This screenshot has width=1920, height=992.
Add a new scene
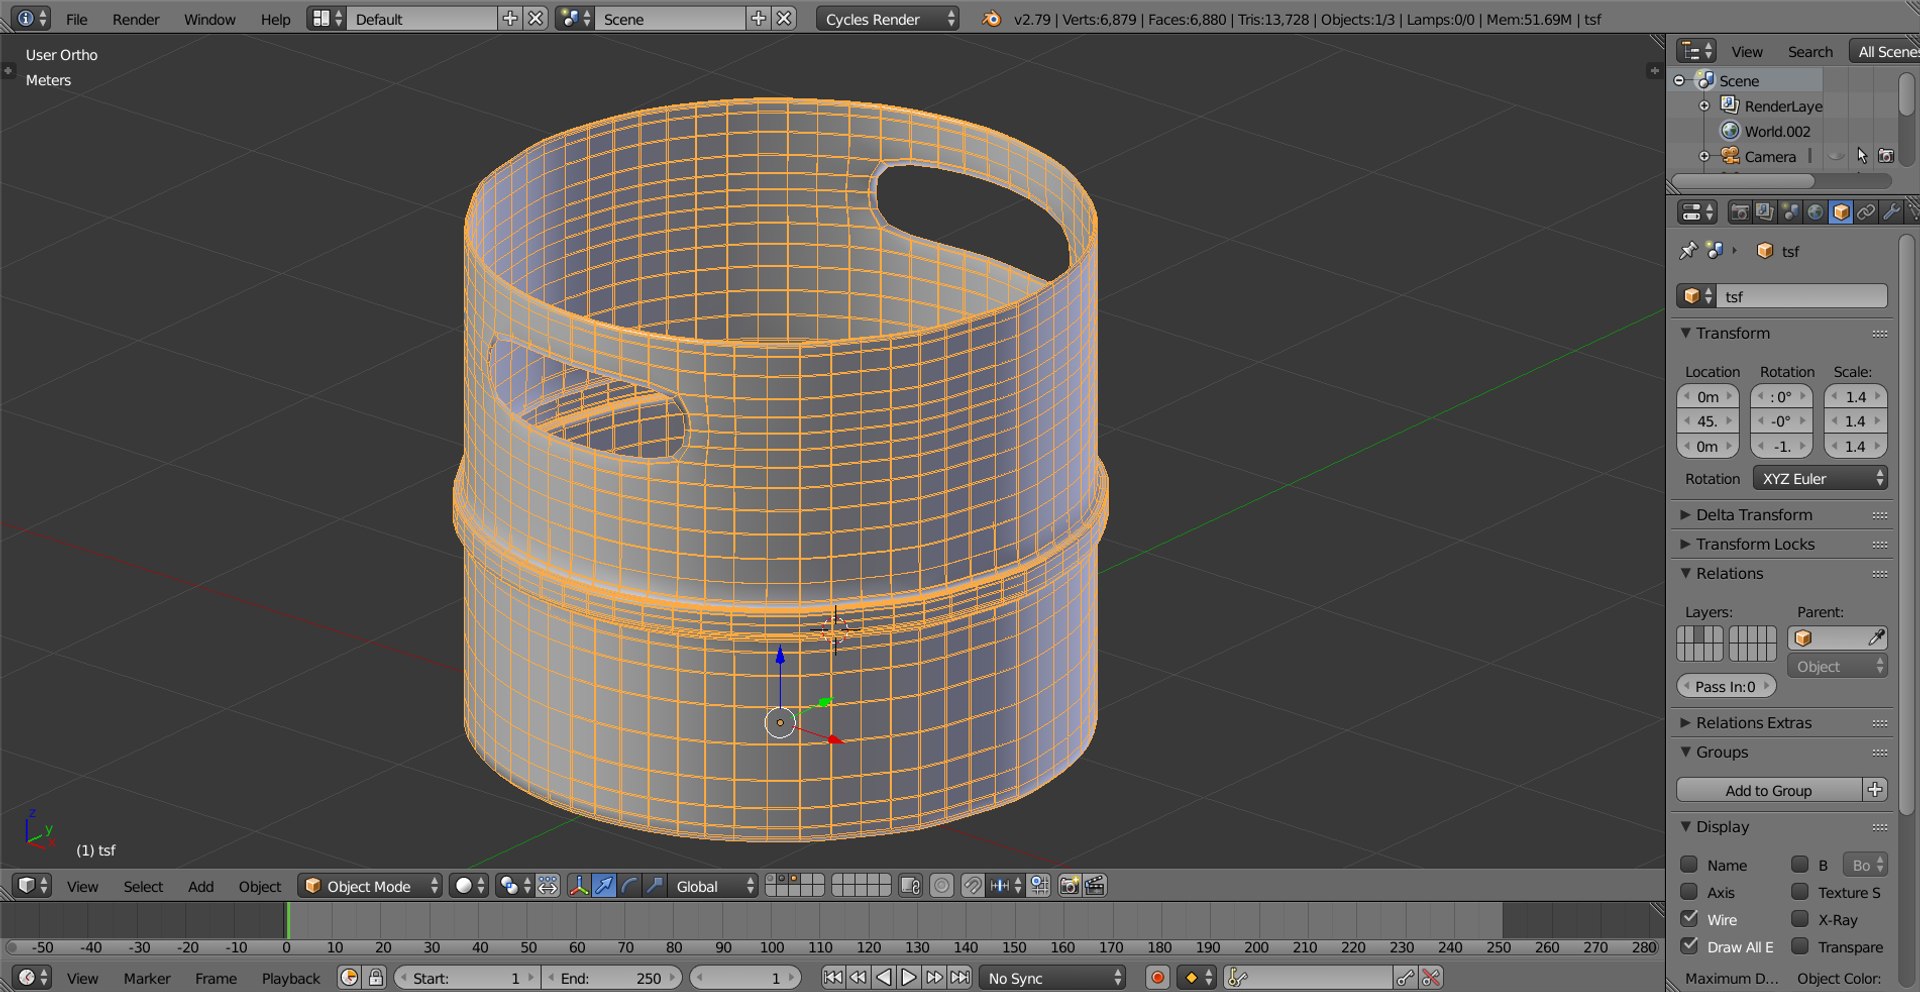tap(758, 18)
